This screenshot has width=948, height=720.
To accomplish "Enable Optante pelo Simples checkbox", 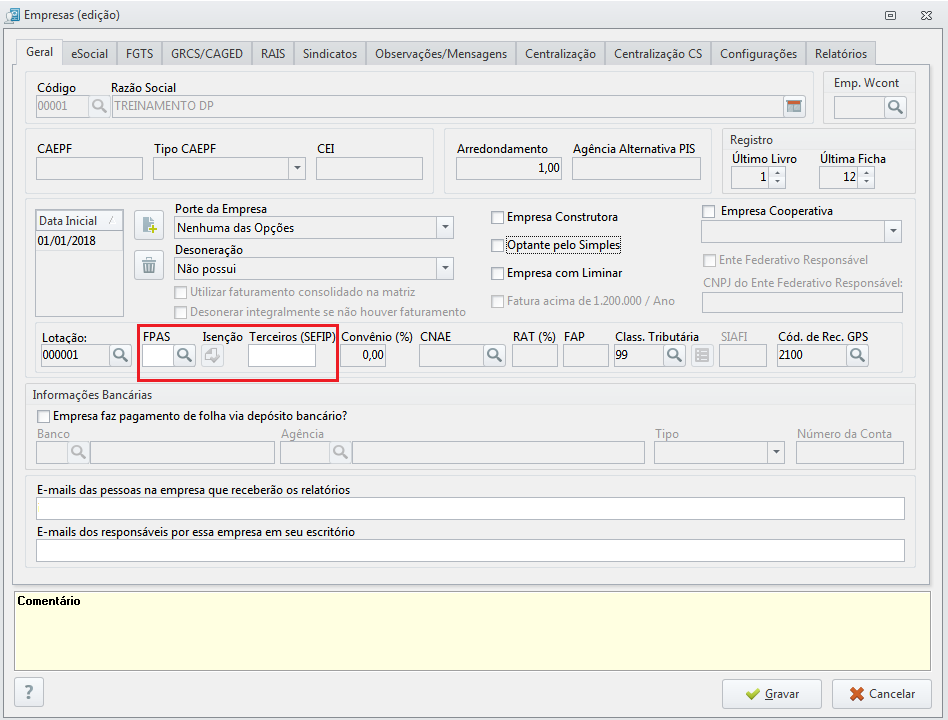I will pos(497,245).
